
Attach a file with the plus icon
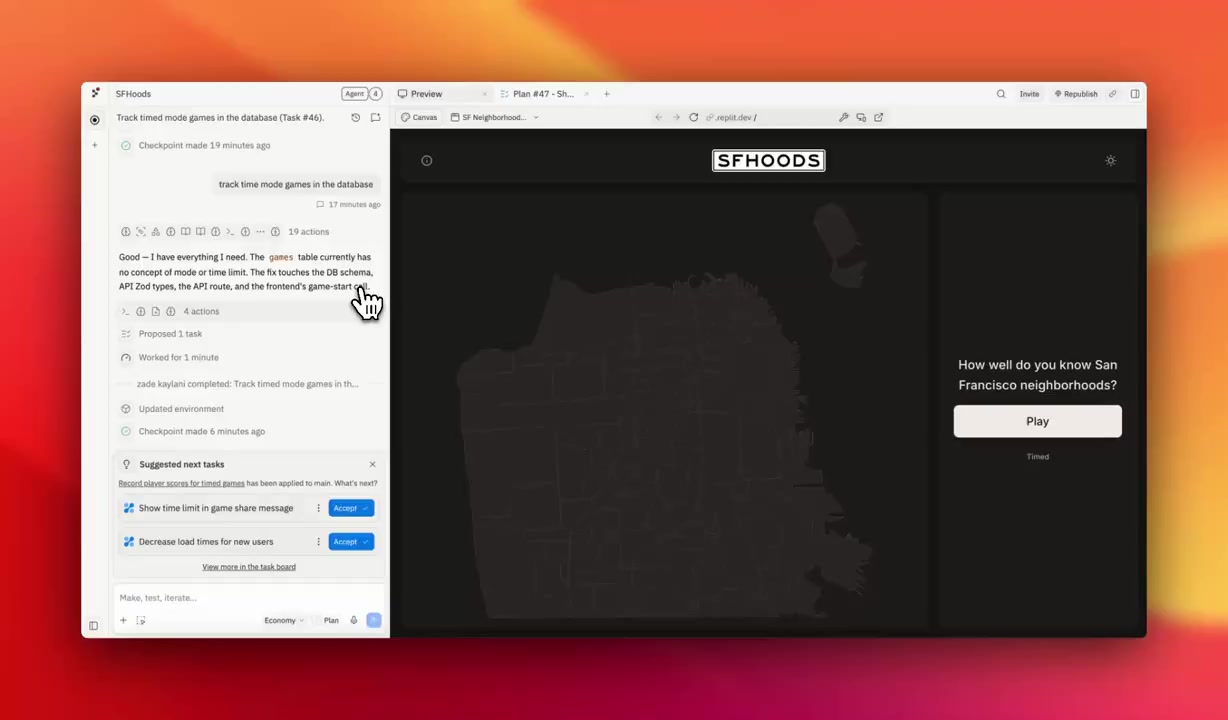tap(123, 621)
